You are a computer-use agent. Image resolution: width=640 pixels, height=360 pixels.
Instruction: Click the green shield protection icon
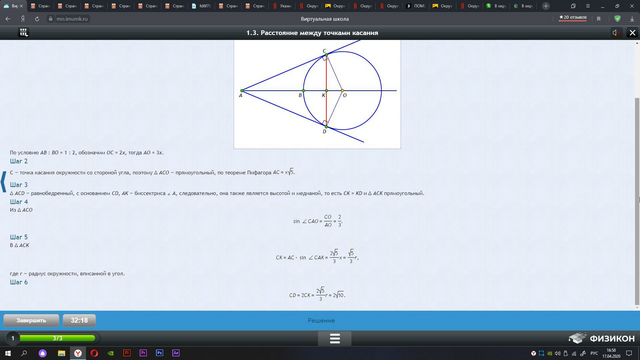618,19
